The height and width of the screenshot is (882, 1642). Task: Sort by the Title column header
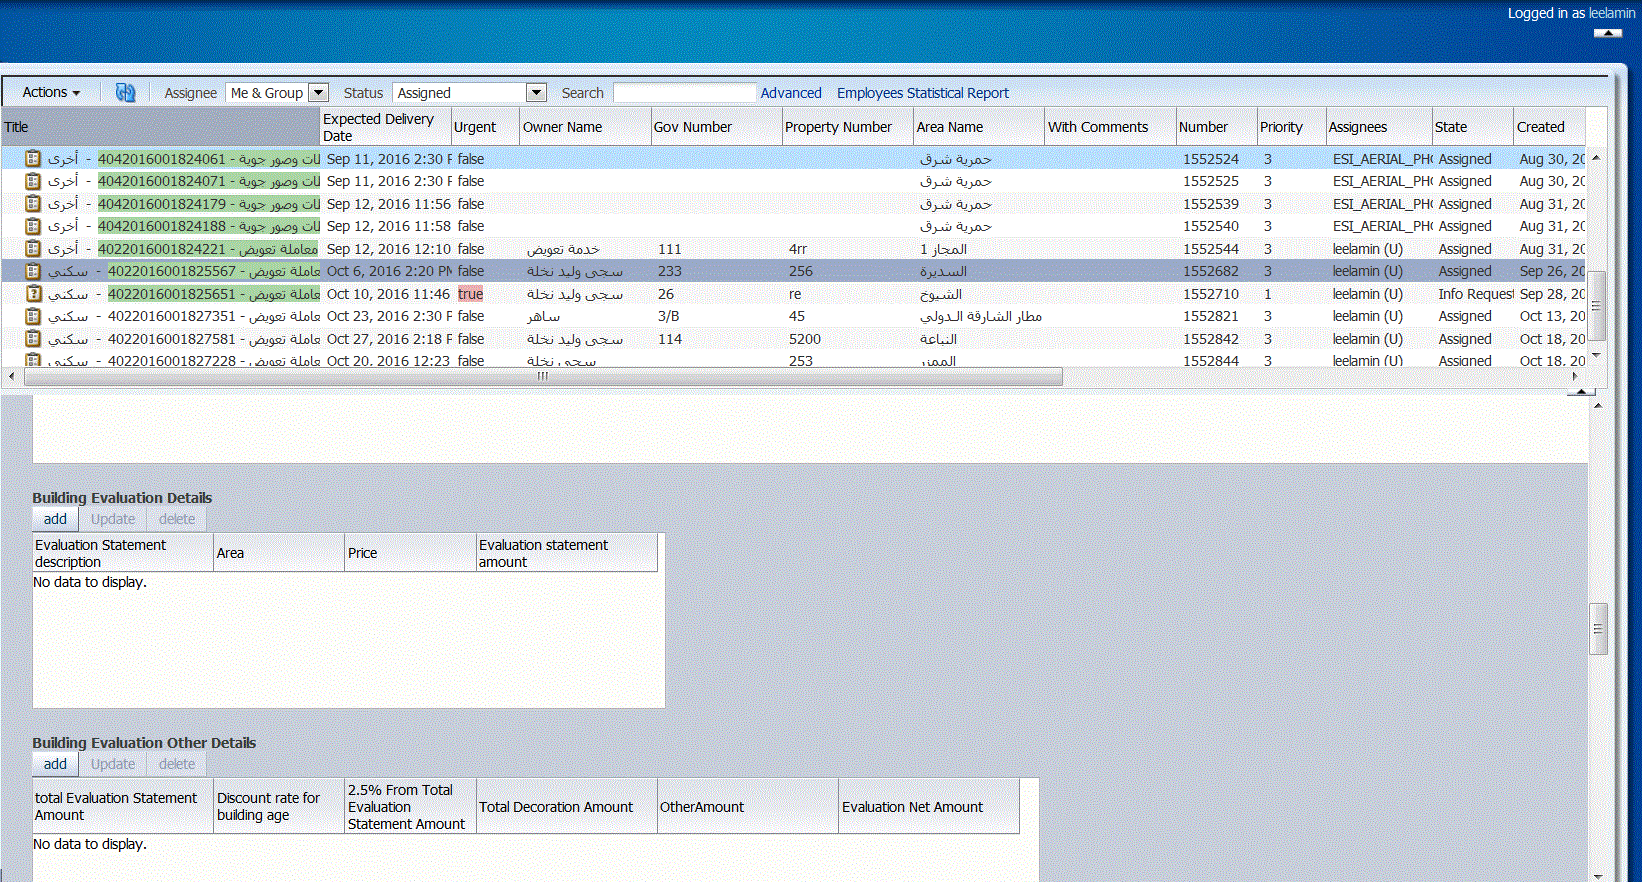click(x=159, y=127)
